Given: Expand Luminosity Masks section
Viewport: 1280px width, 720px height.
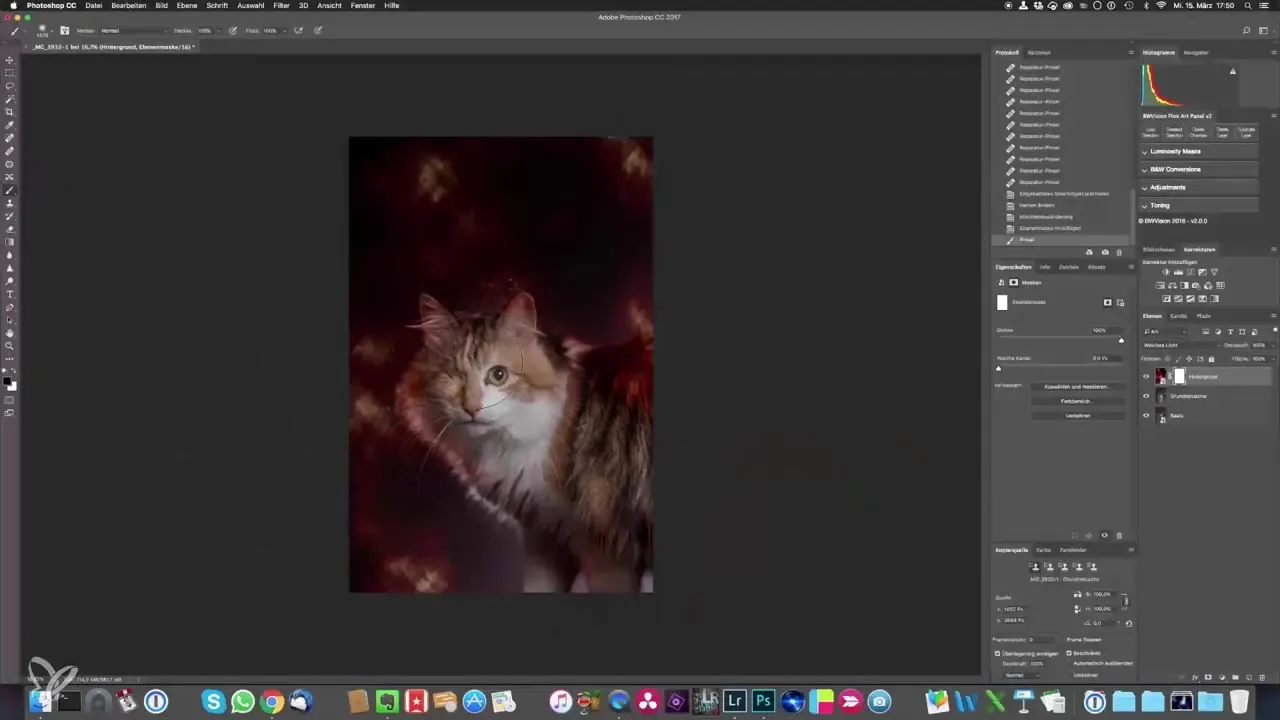Looking at the screenshot, I should pos(1199,151).
